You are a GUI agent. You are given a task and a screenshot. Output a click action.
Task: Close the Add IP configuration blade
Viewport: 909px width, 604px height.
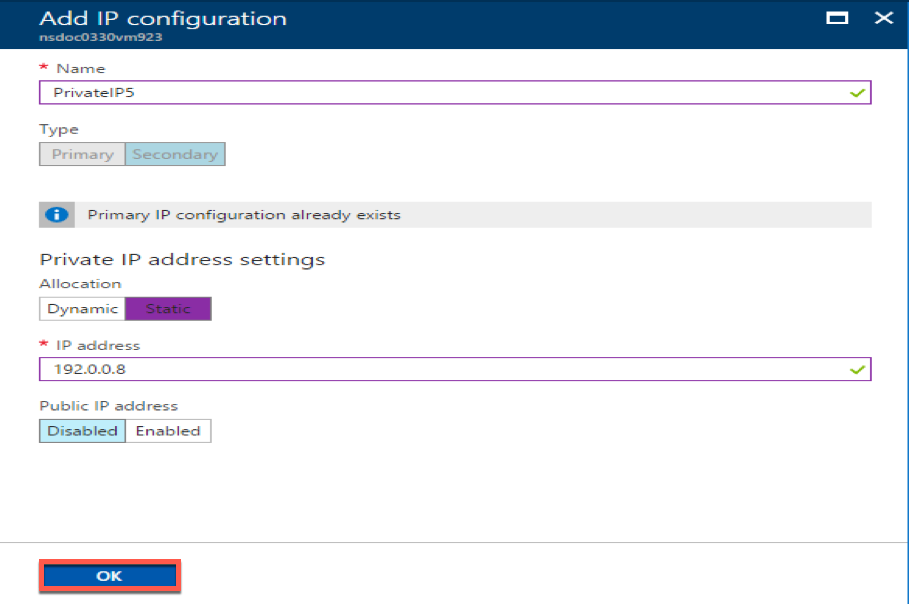click(884, 18)
